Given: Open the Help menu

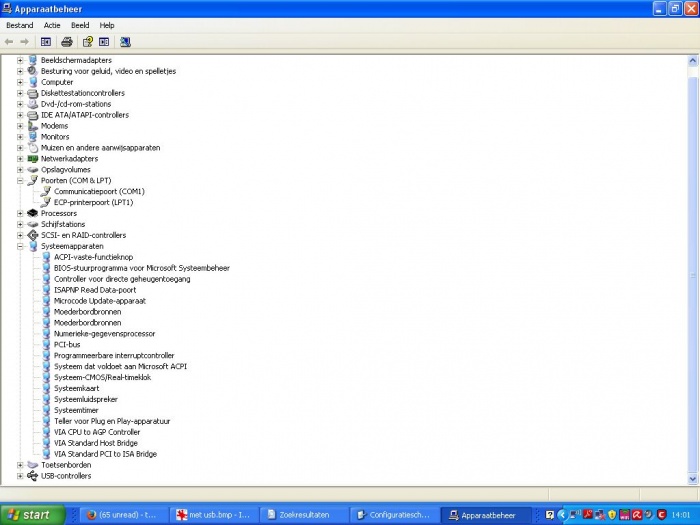Looking at the screenshot, I should coord(107,25).
